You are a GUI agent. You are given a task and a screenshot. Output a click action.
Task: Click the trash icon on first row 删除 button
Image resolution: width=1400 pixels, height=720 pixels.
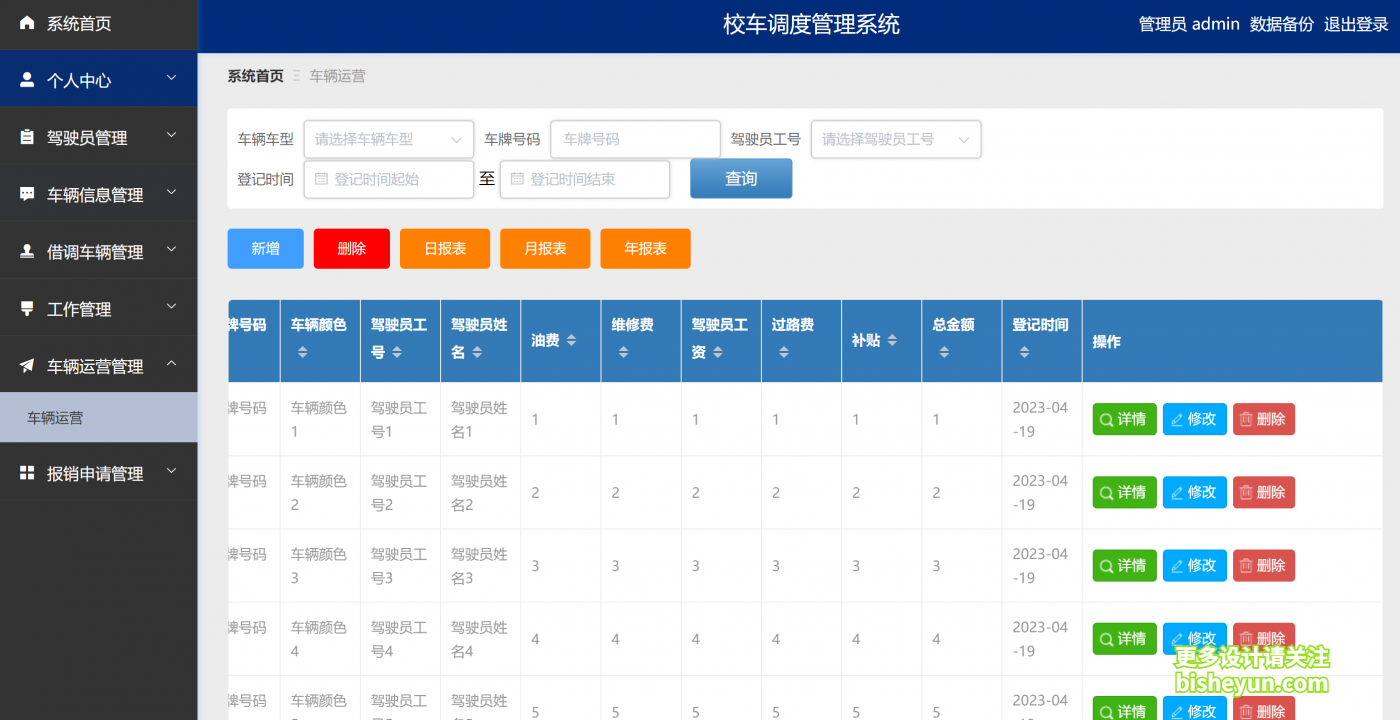(1248, 419)
